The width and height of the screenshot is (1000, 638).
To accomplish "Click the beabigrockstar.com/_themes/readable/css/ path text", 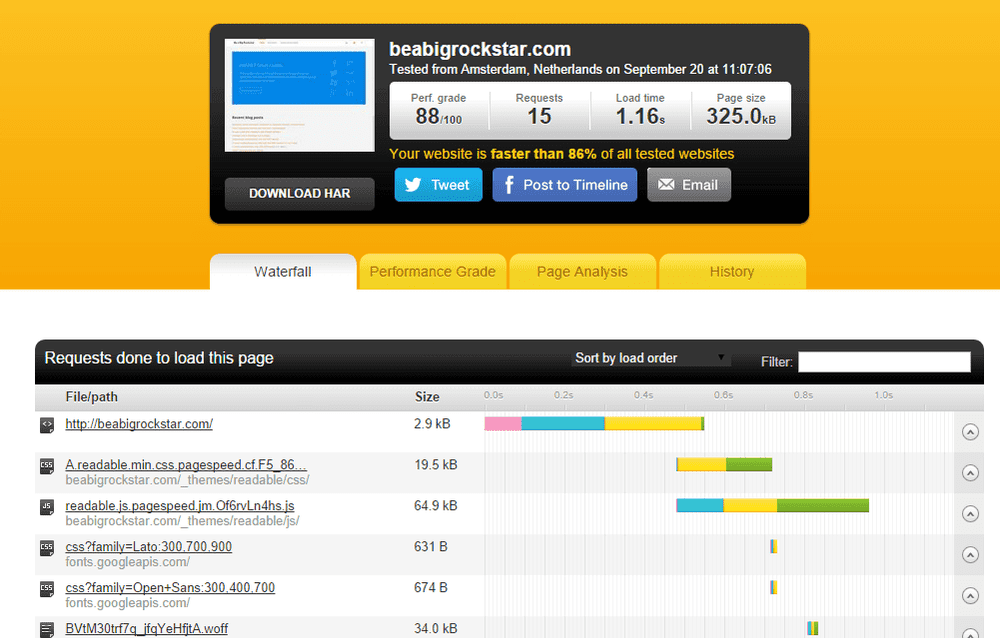I will click(187, 480).
